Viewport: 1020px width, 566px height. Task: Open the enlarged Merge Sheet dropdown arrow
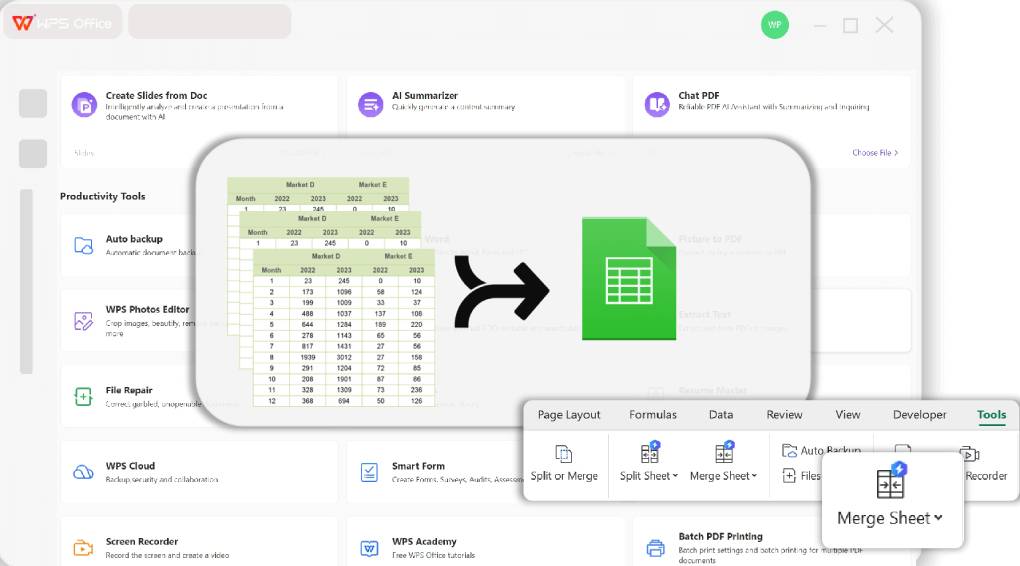point(938,518)
